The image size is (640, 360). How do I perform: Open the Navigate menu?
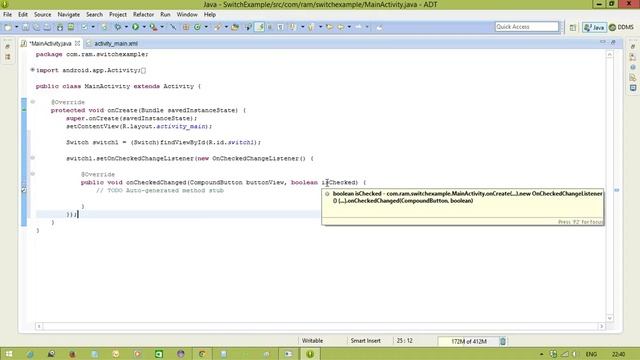click(69, 14)
